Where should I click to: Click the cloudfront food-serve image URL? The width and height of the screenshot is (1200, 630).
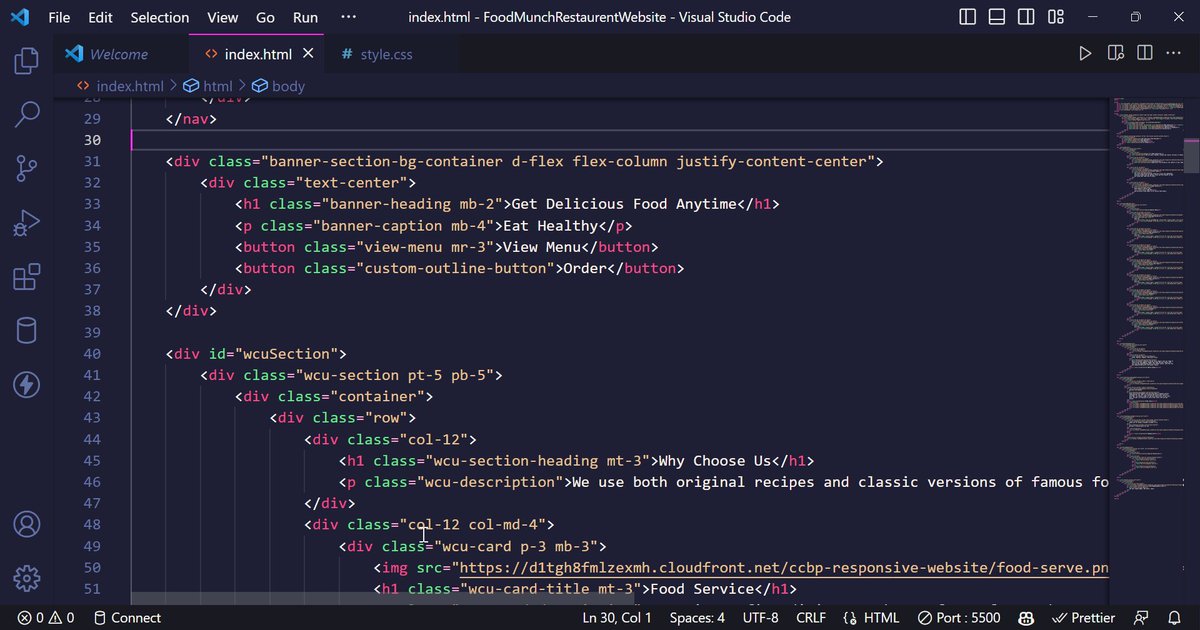click(x=783, y=568)
